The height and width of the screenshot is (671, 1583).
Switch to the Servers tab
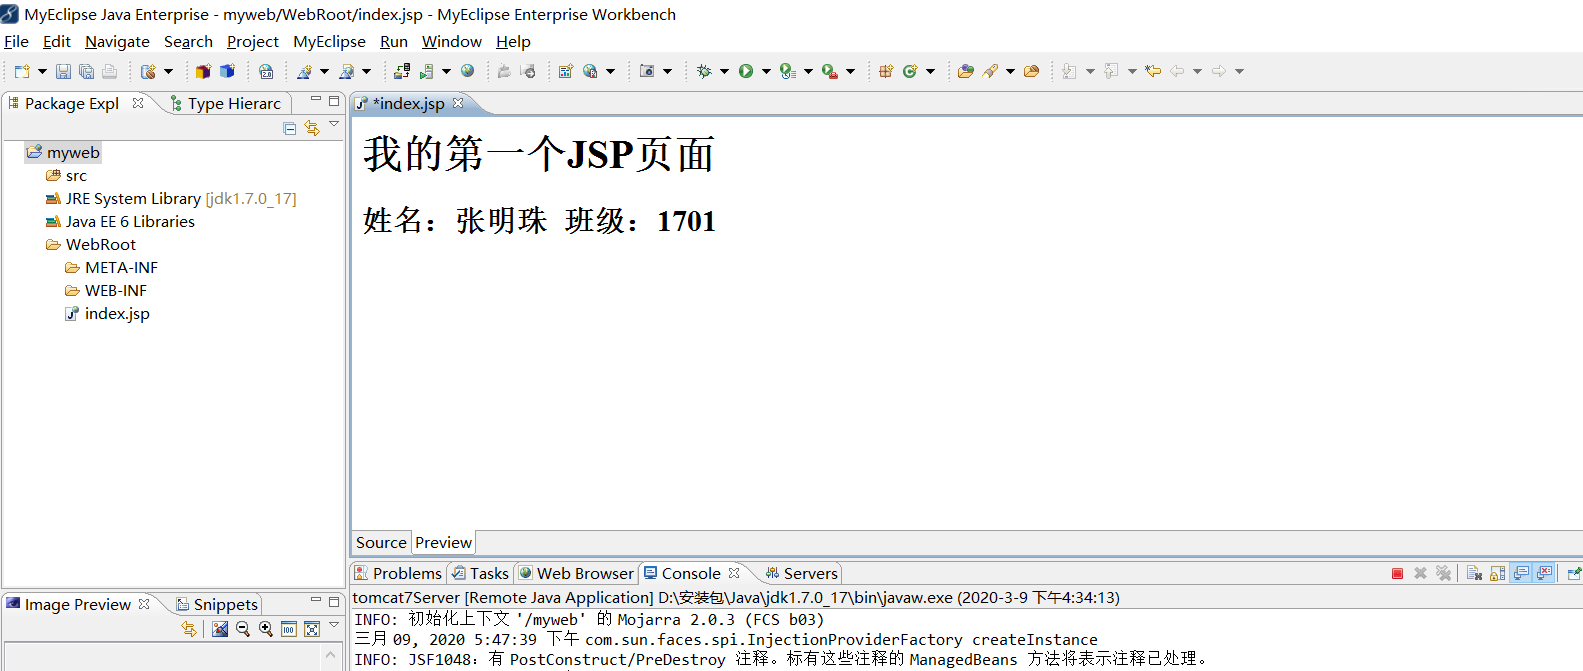(x=802, y=573)
